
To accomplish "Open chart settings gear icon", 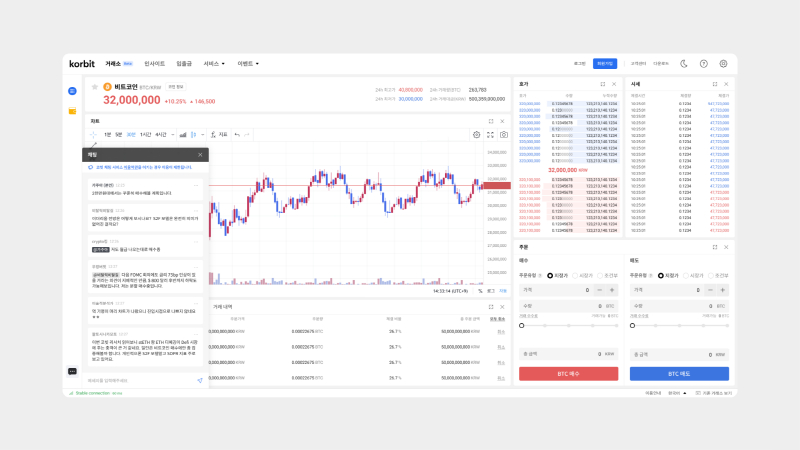I will tap(477, 134).
